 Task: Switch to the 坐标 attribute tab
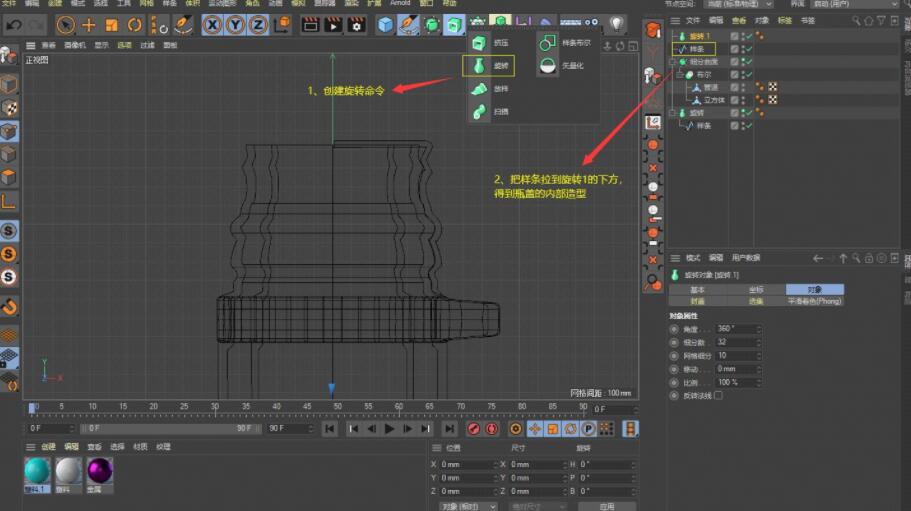point(756,289)
